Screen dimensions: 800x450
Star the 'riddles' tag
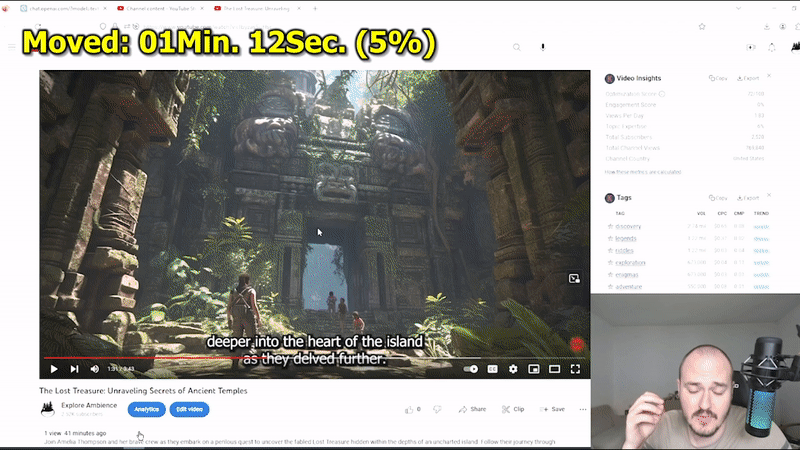pos(610,251)
